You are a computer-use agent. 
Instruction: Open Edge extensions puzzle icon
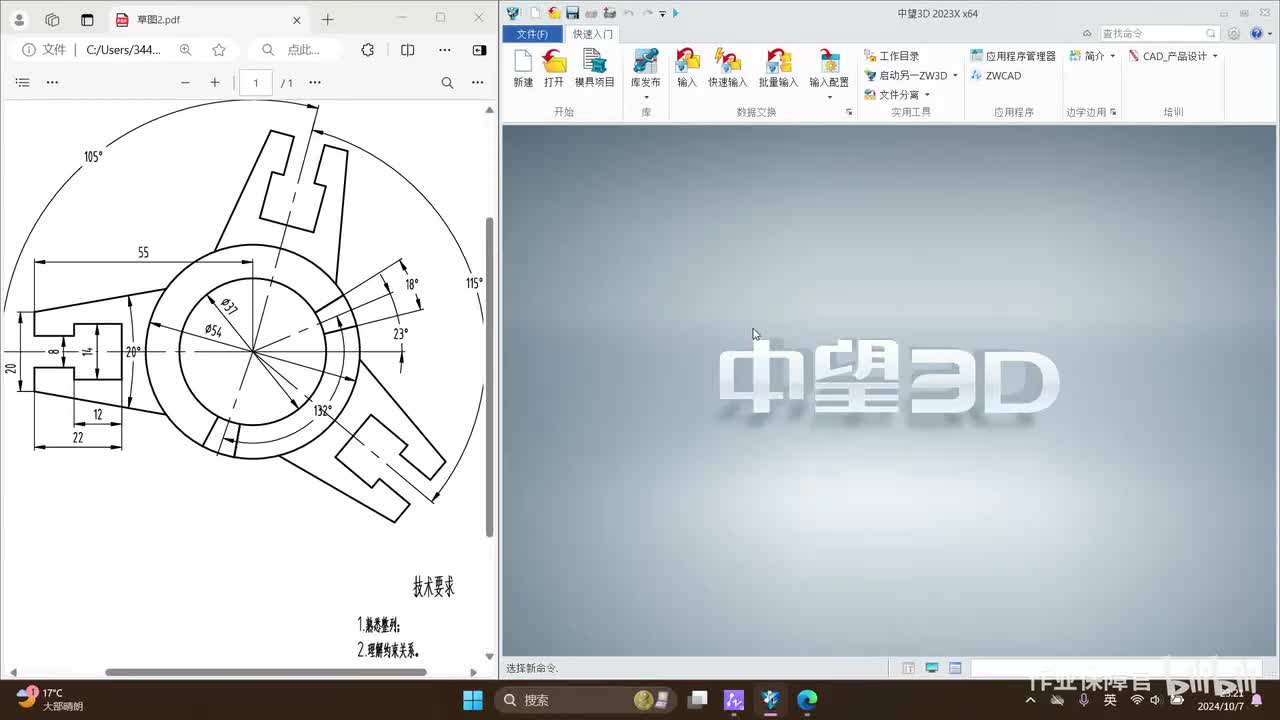pyautogui.click(x=368, y=50)
